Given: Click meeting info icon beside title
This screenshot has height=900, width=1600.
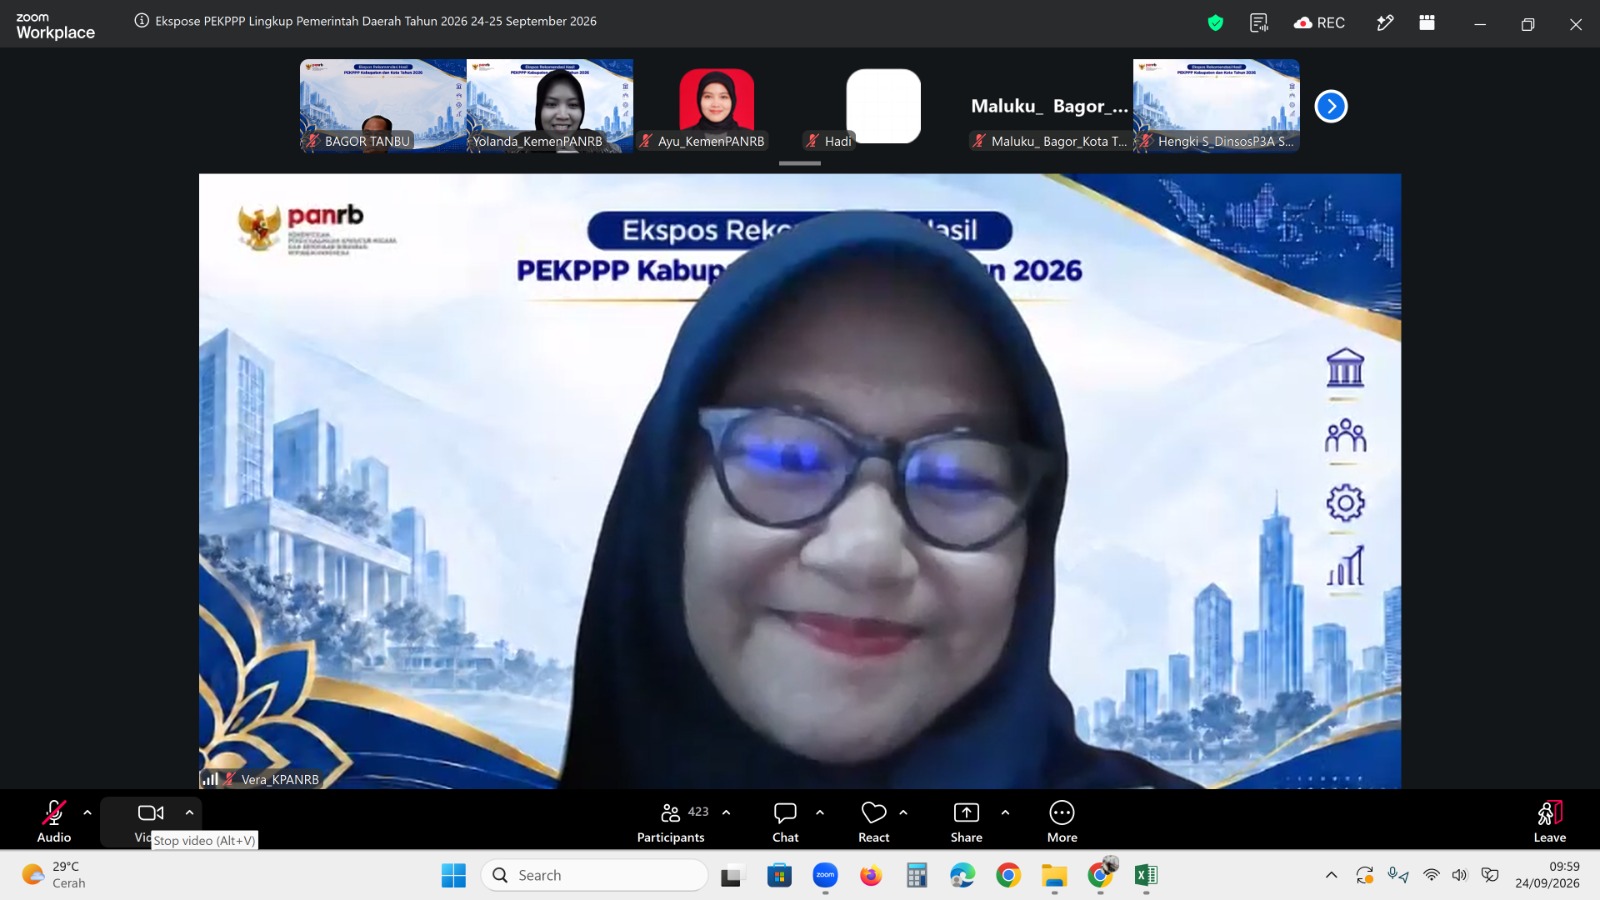Looking at the screenshot, I should pos(142,21).
